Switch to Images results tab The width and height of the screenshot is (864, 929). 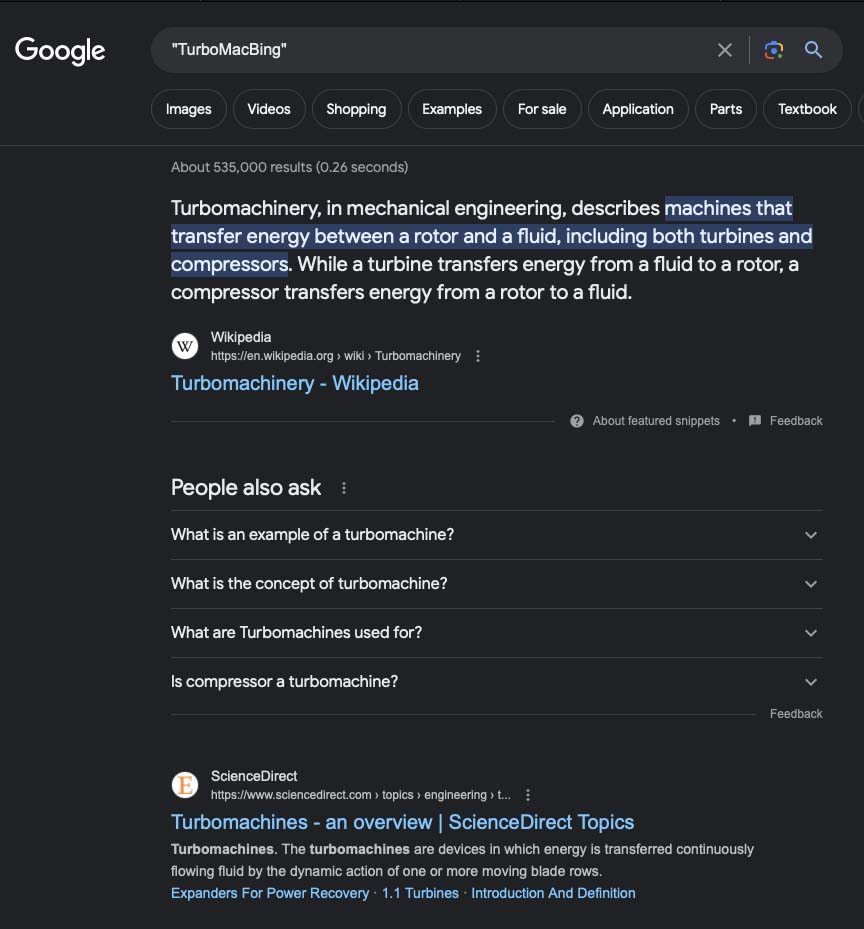click(189, 109)
